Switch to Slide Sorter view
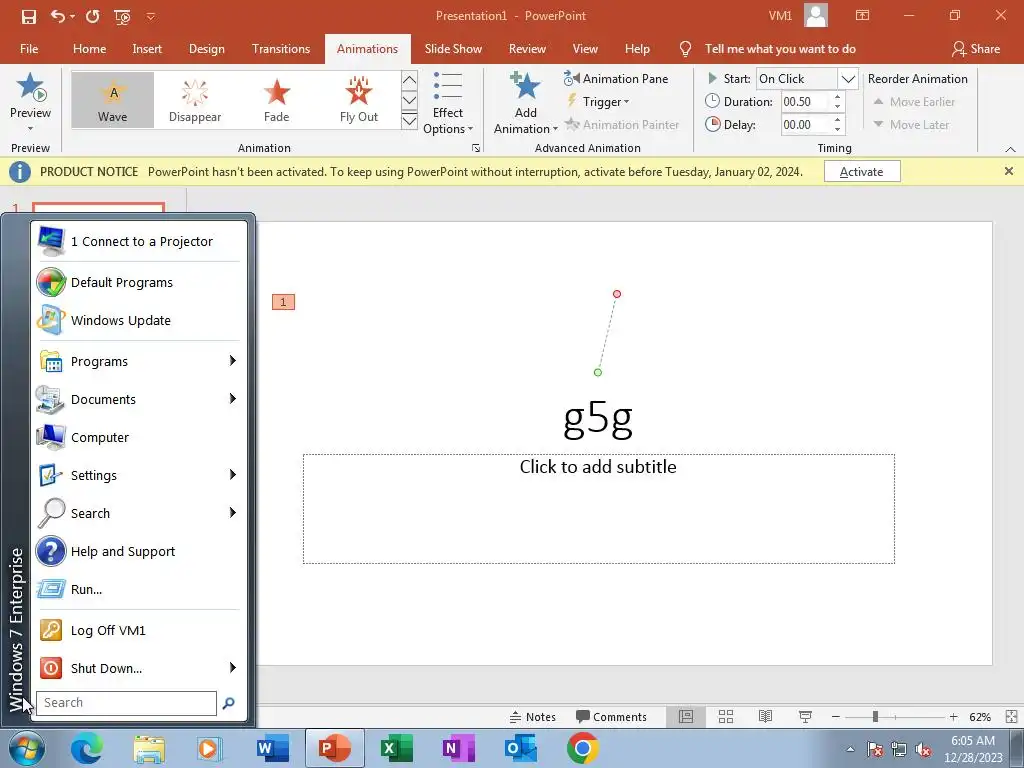 click(x=726, y=717)
